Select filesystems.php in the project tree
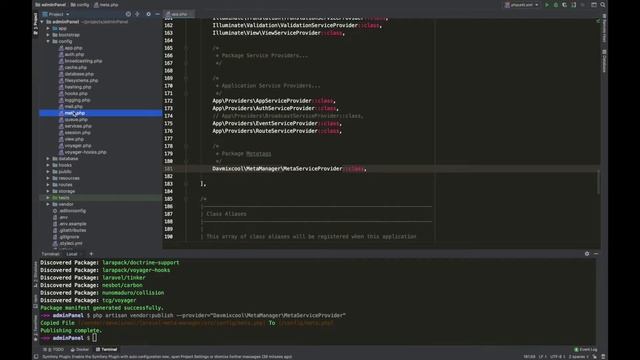The width and height of the screenshot is (640, 360). tap(78, 81)
